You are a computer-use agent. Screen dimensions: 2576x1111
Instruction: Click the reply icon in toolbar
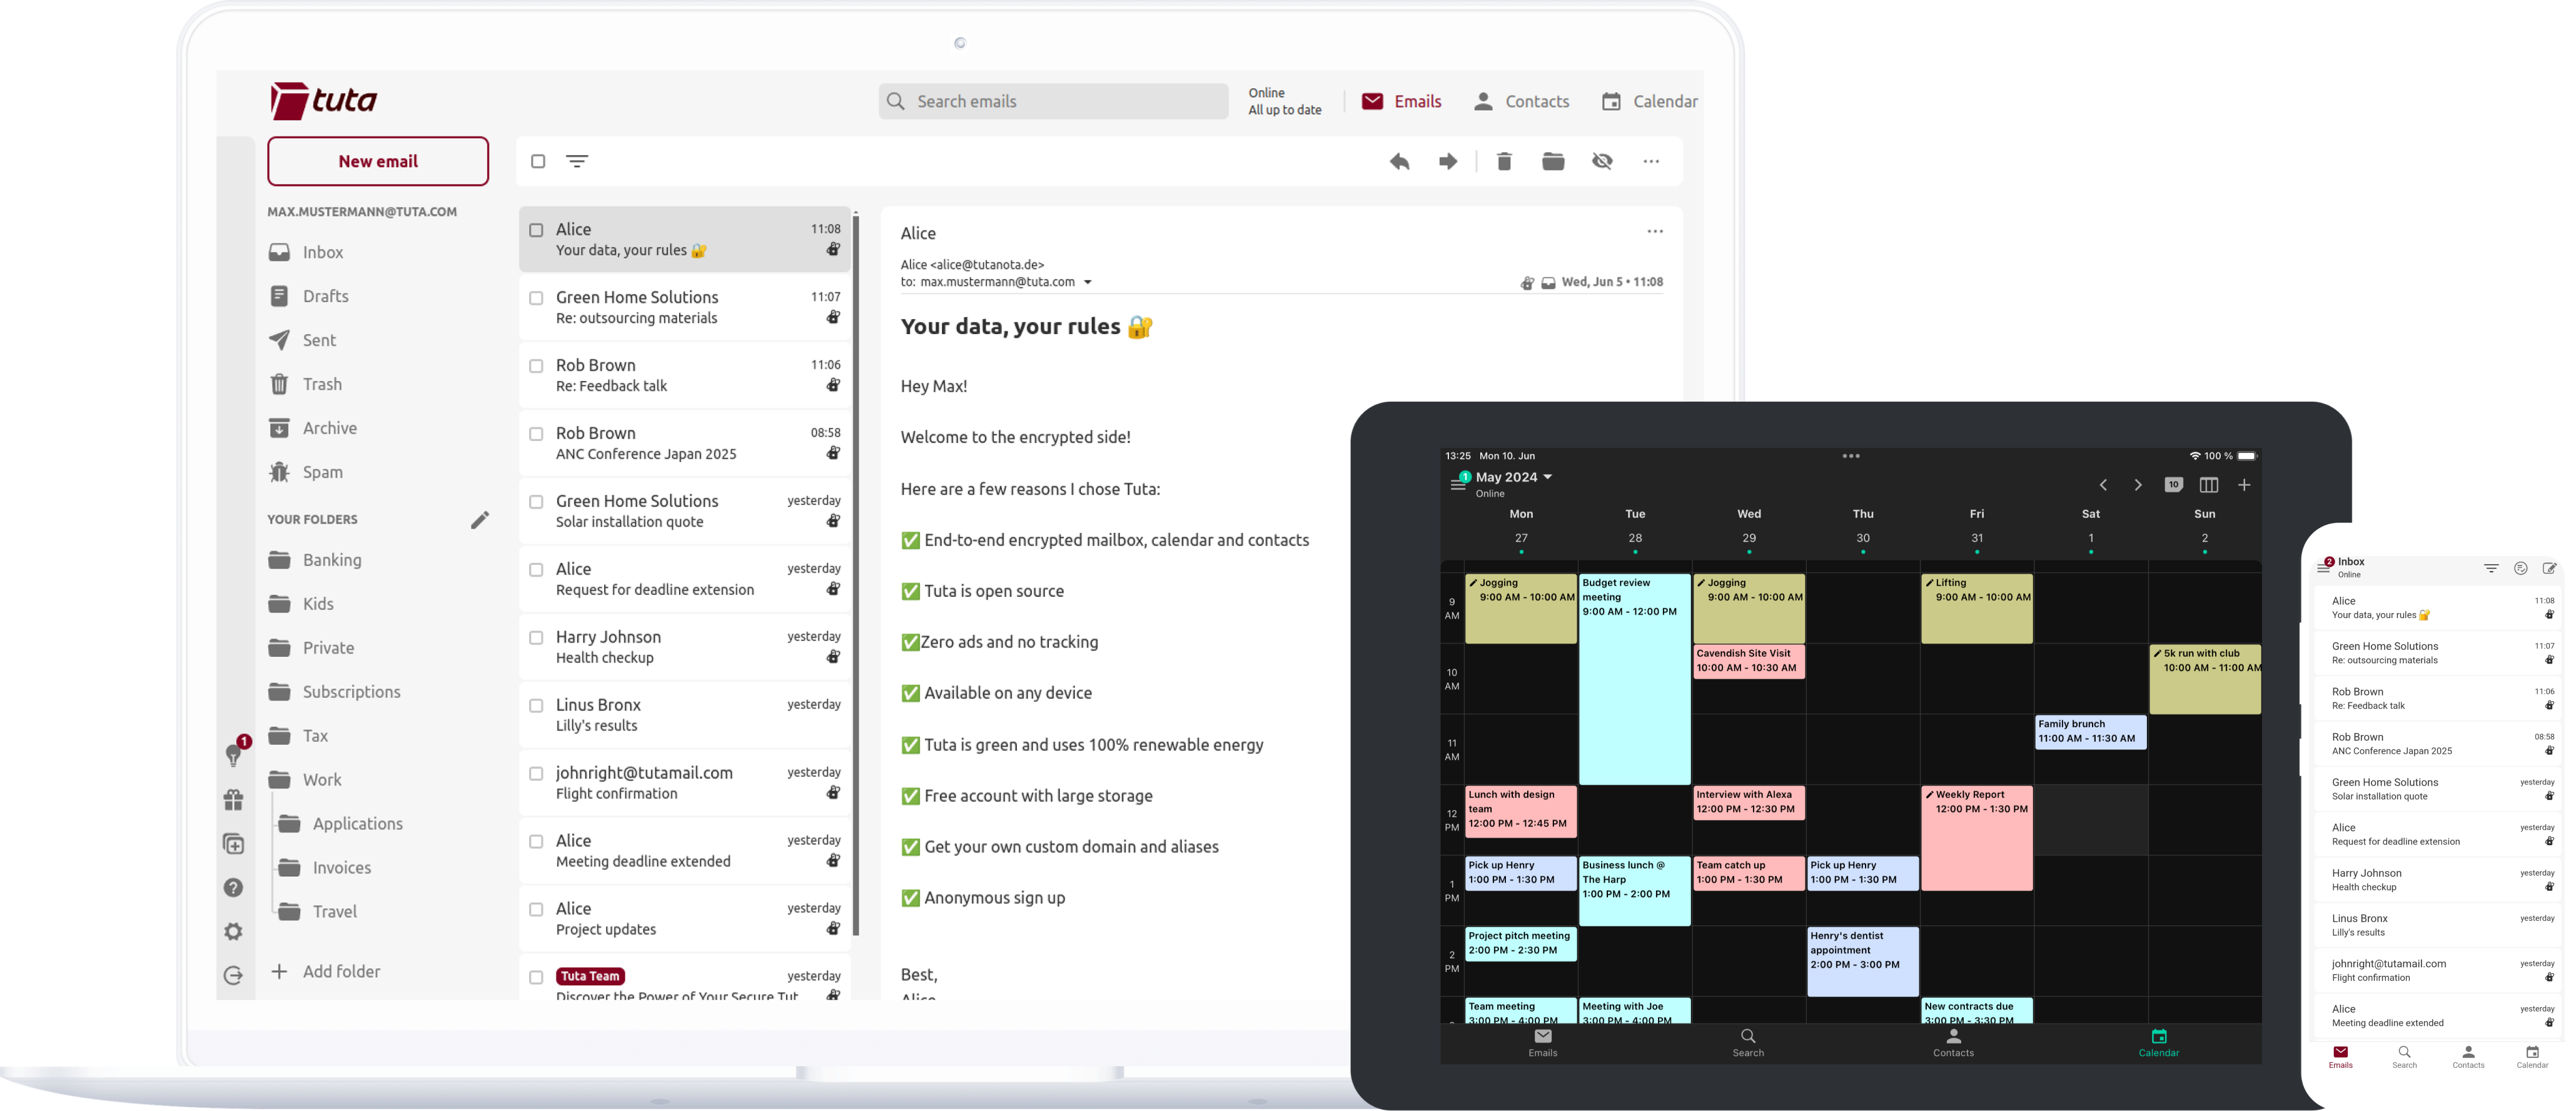(x=1400, y=161)
